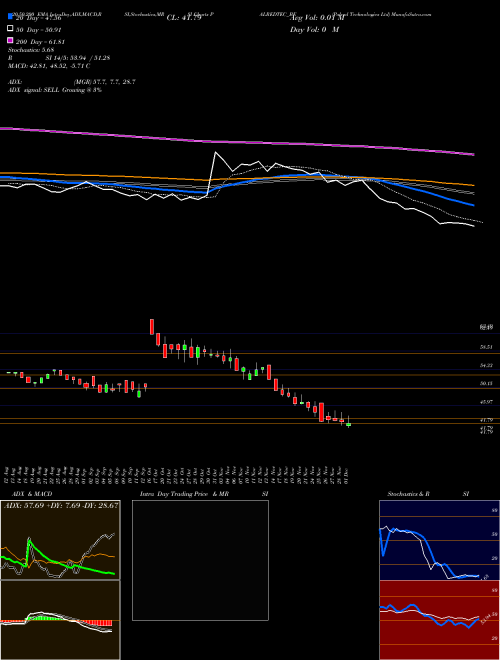Click the 'Day Vol: 0 M' label
The image size is (500, 660).
(314, 30)
